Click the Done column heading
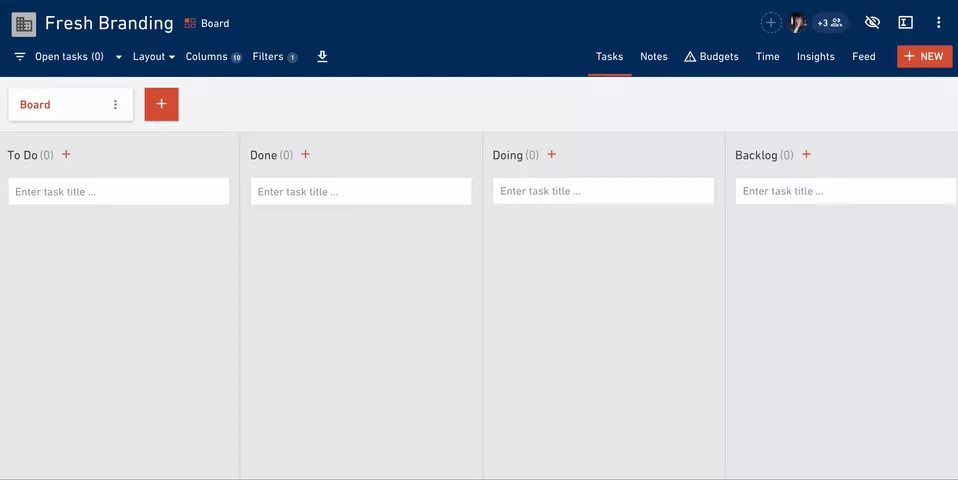 (263, 155)
